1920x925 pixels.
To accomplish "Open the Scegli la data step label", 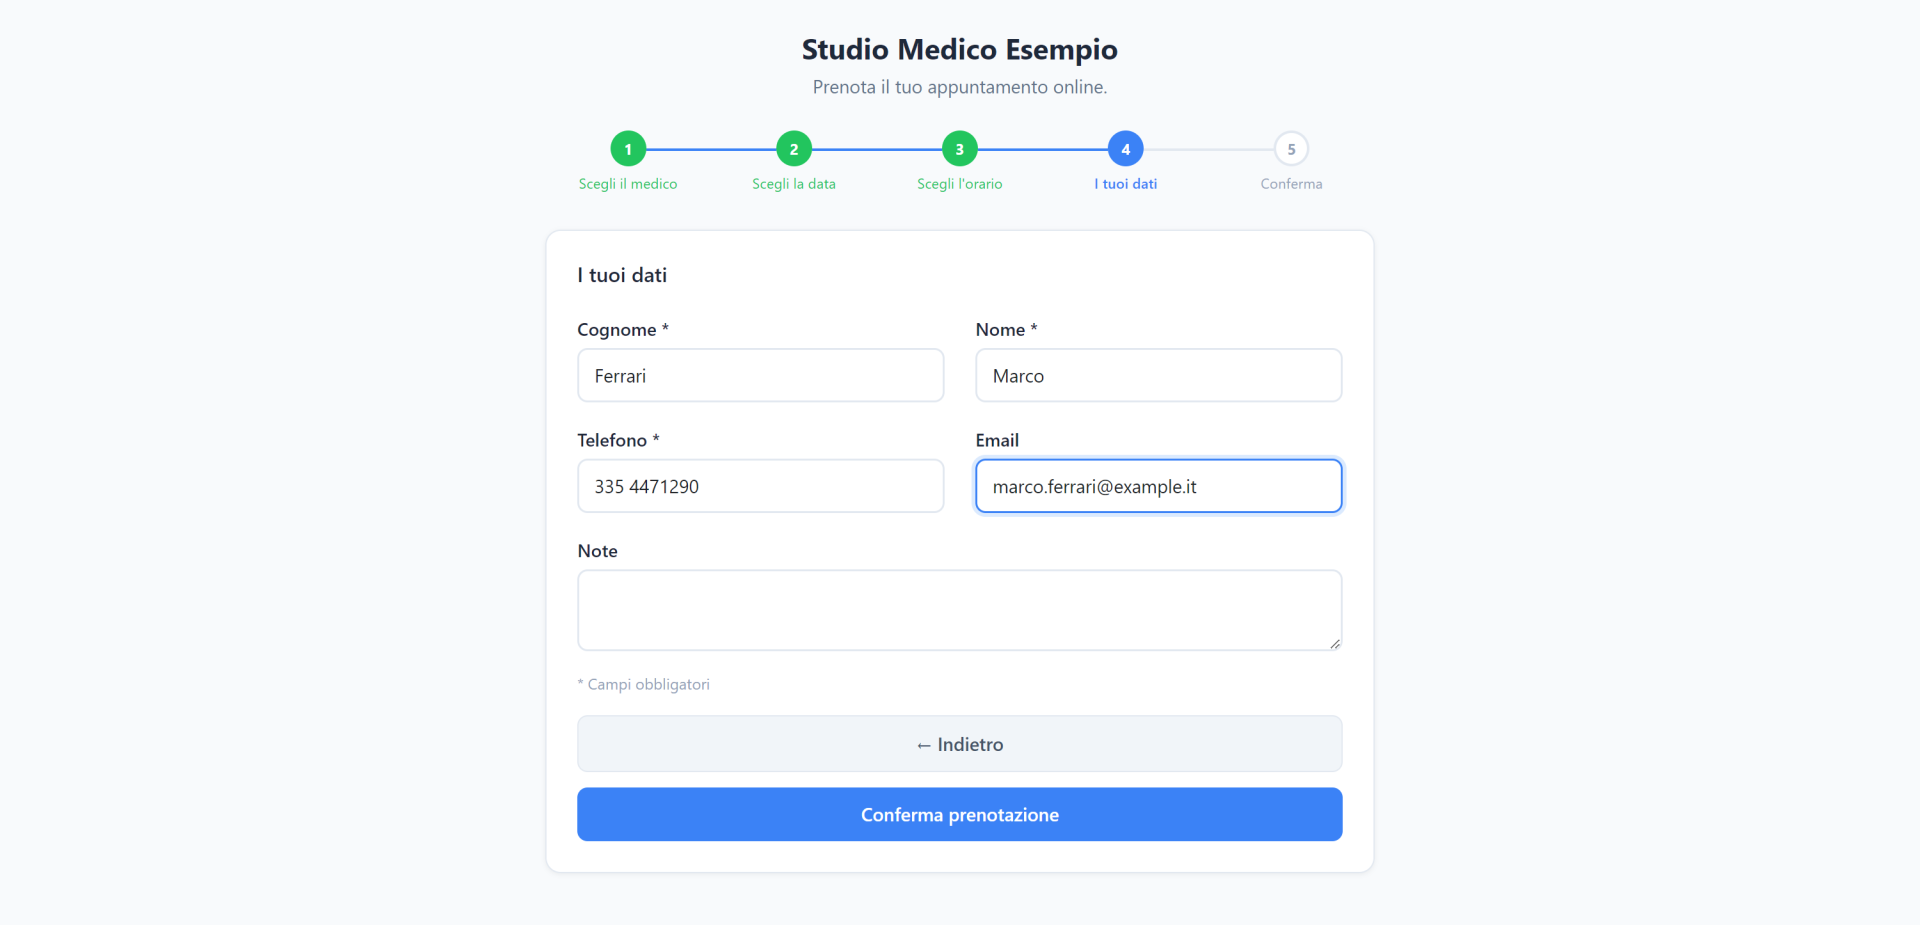I will (794, 184).
